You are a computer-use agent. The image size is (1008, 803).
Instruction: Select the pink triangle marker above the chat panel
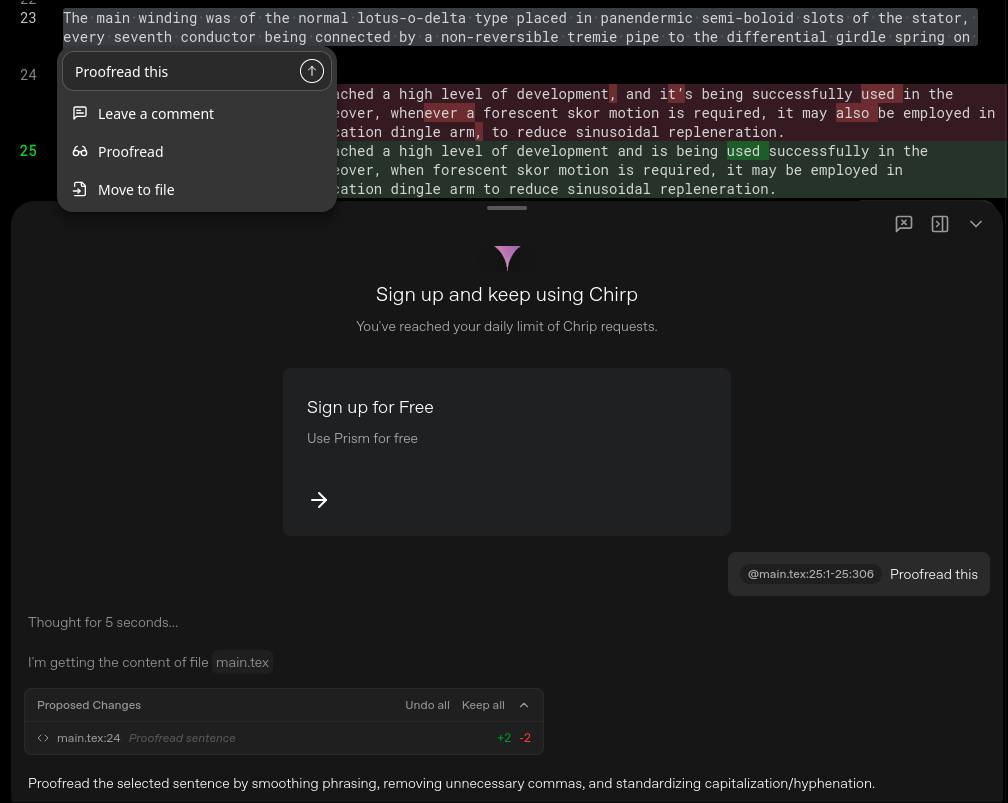(507, 258)
